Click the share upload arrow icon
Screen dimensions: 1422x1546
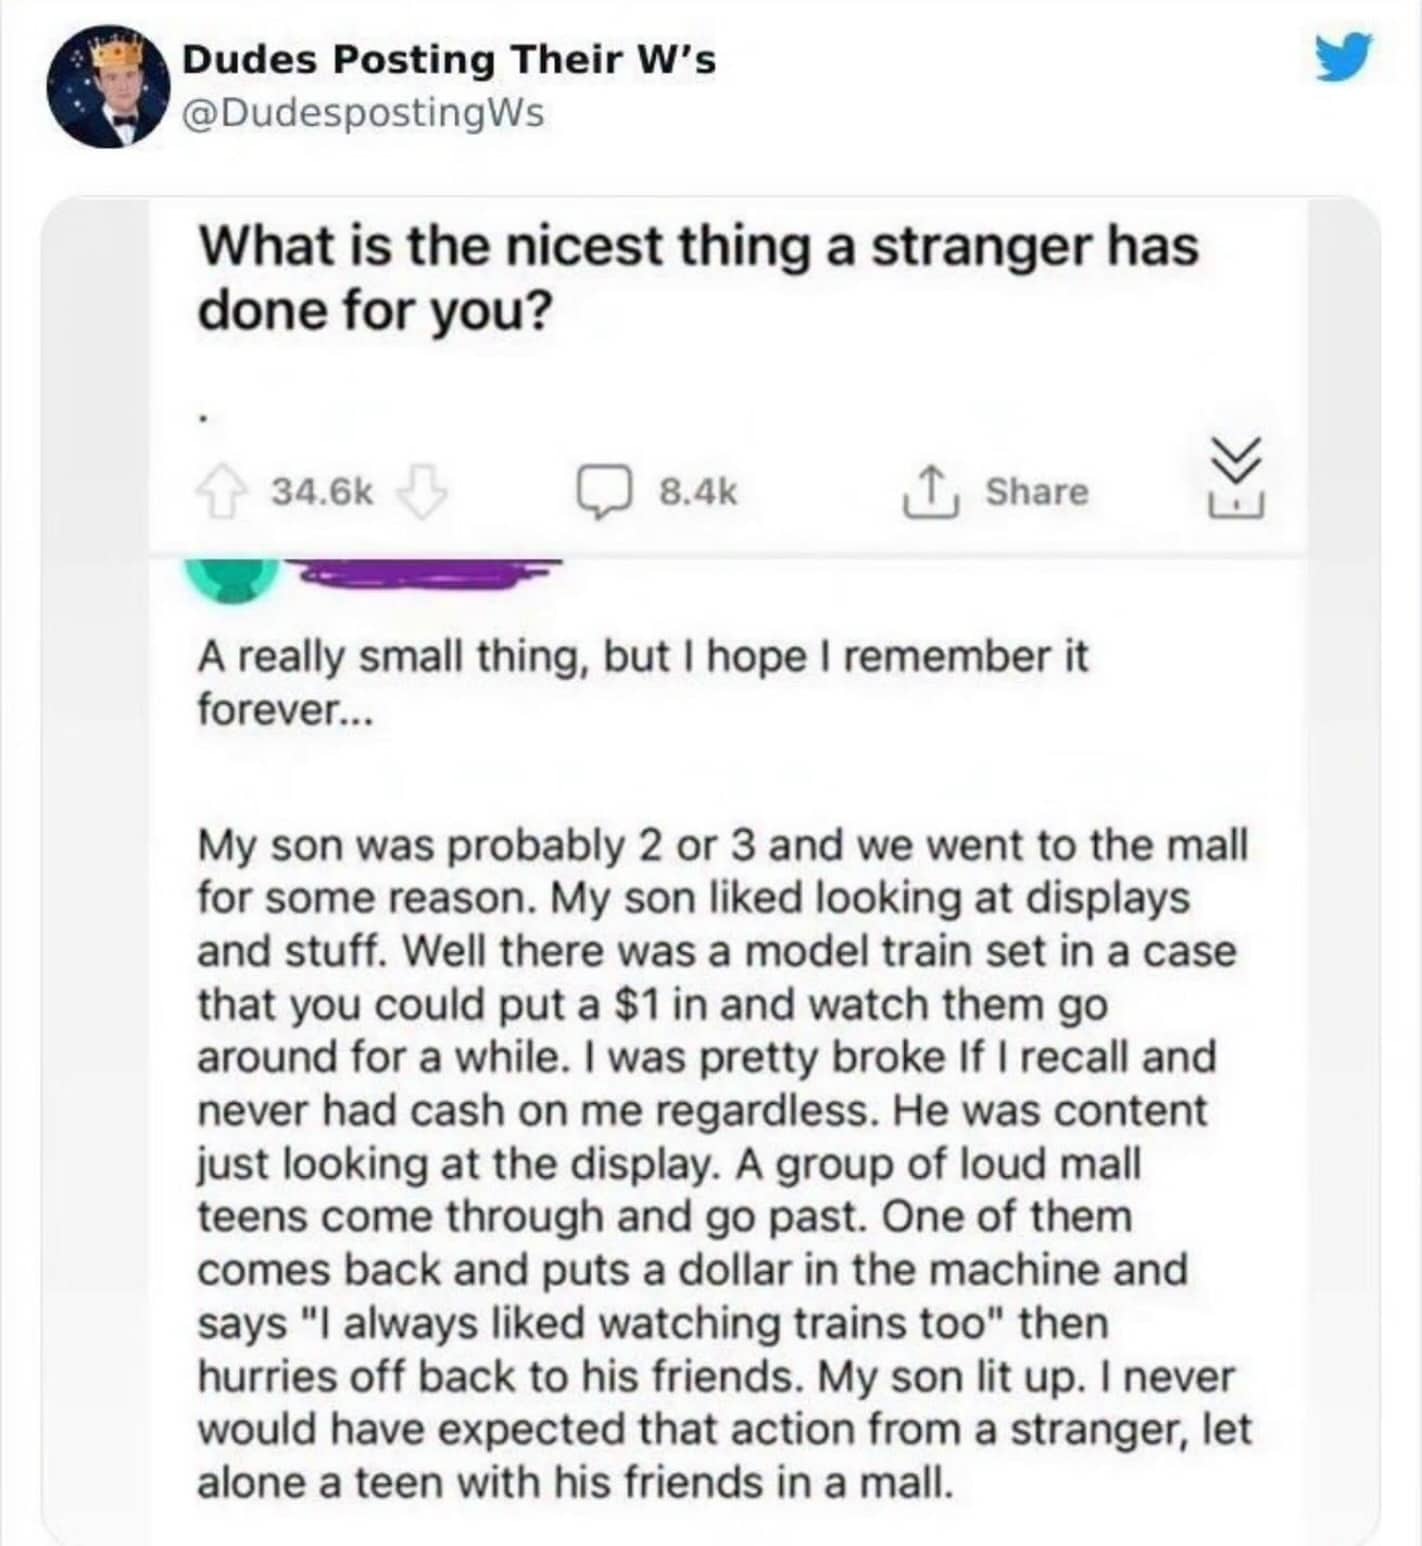click(x=931, y=492)
